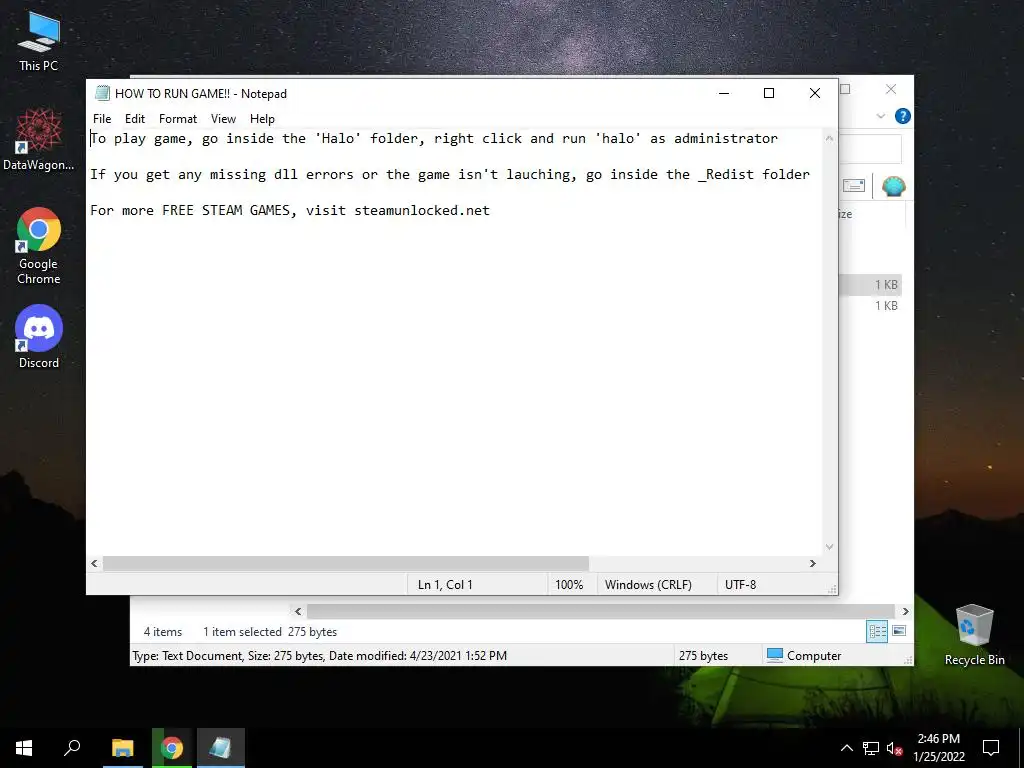Viewport: 1024px width, 768px height.
Task: Open taskbar Search magnifier
Action: 72,748
